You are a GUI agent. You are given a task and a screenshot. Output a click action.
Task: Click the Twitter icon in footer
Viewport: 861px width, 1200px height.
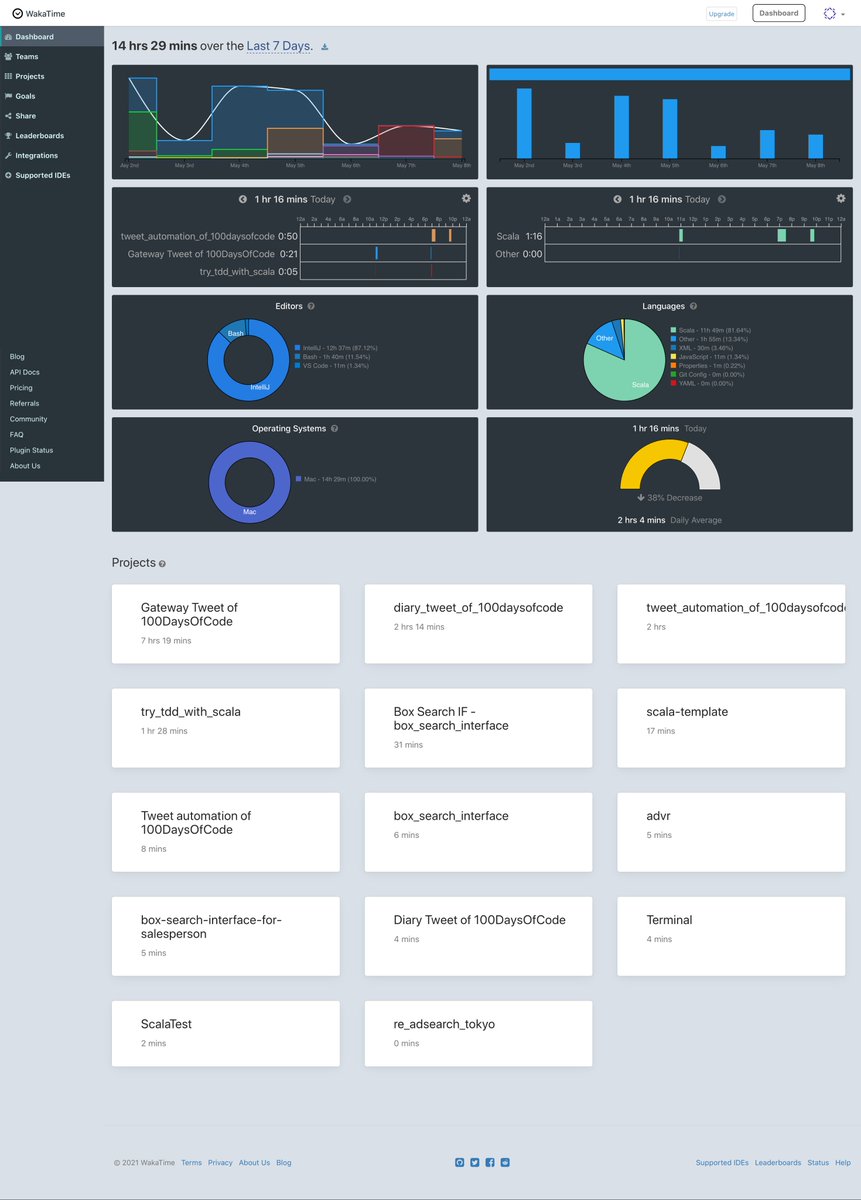(x=475, y=1162)
